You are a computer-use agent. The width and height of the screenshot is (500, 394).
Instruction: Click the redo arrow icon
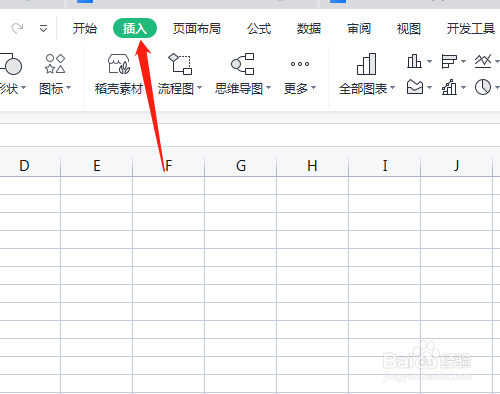(17, 29)
